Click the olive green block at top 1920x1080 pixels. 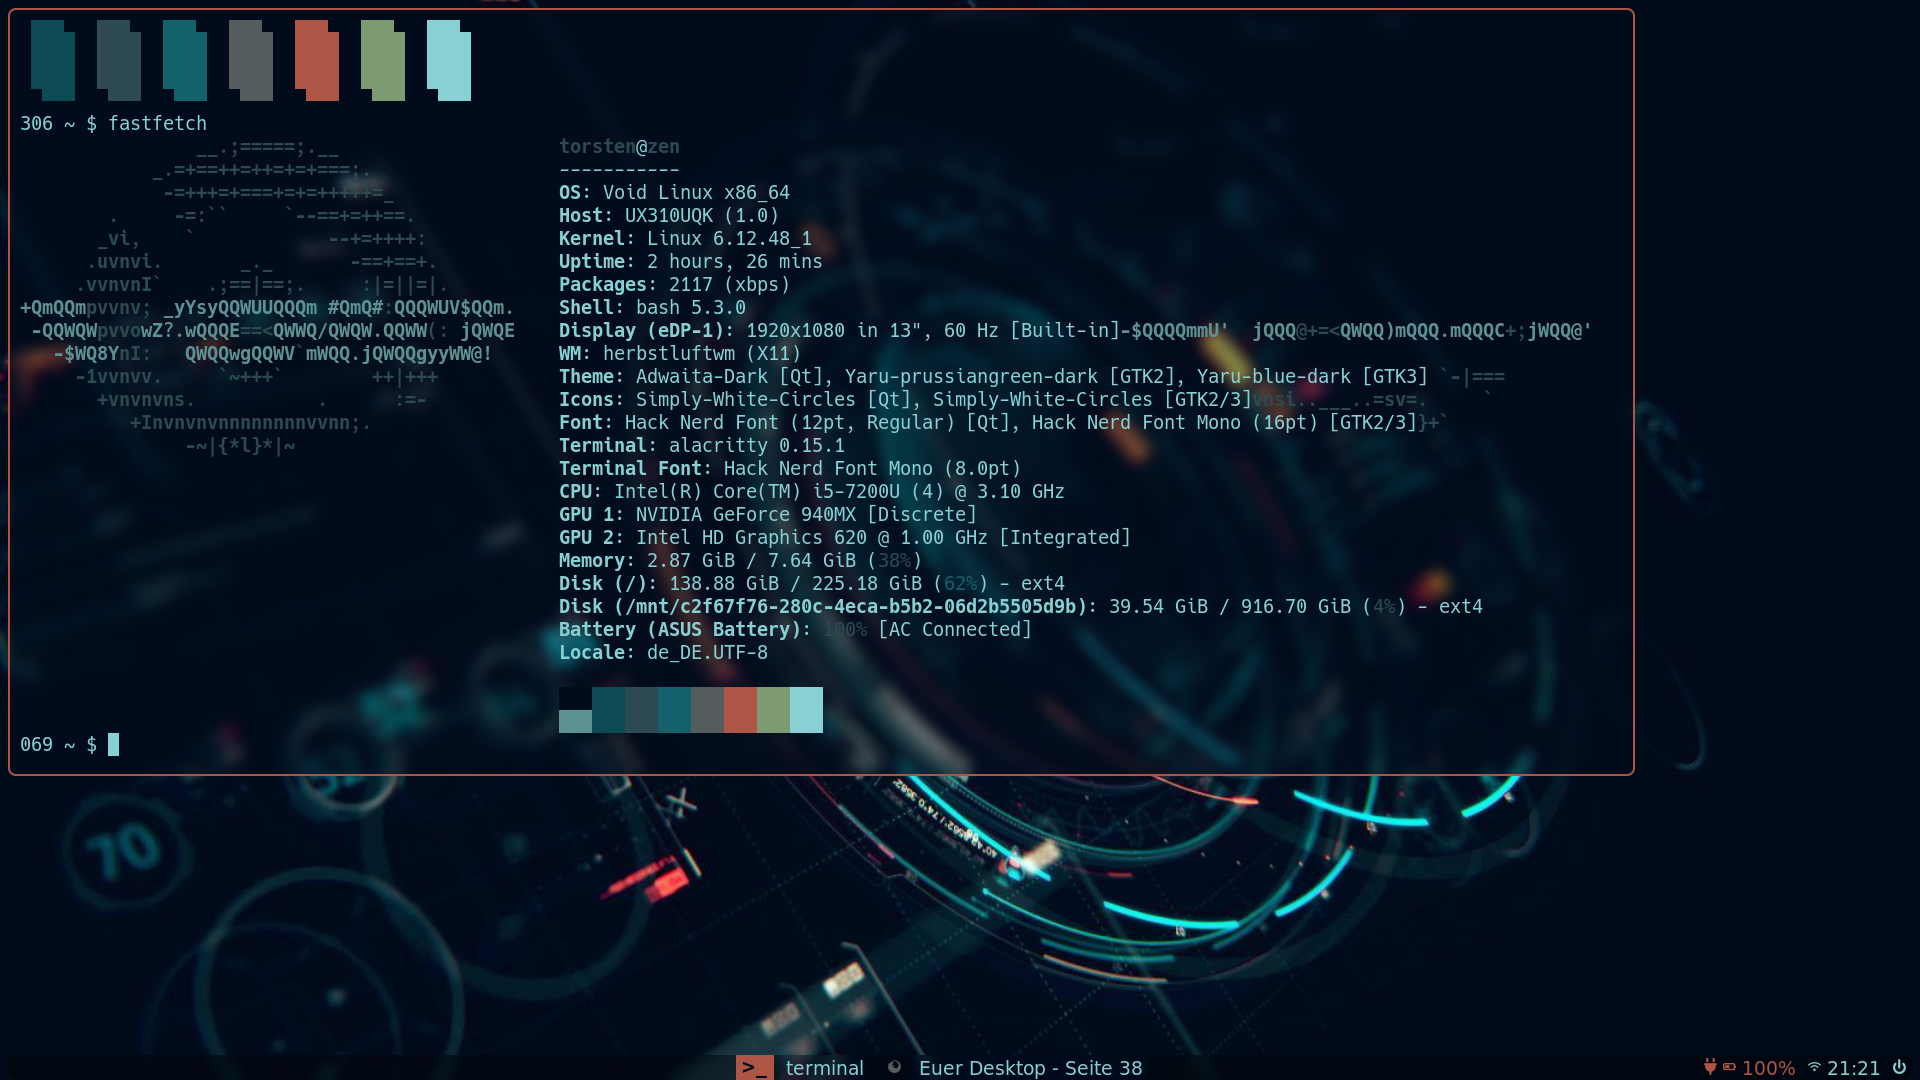pyautogui.click(x=383, y=61)
